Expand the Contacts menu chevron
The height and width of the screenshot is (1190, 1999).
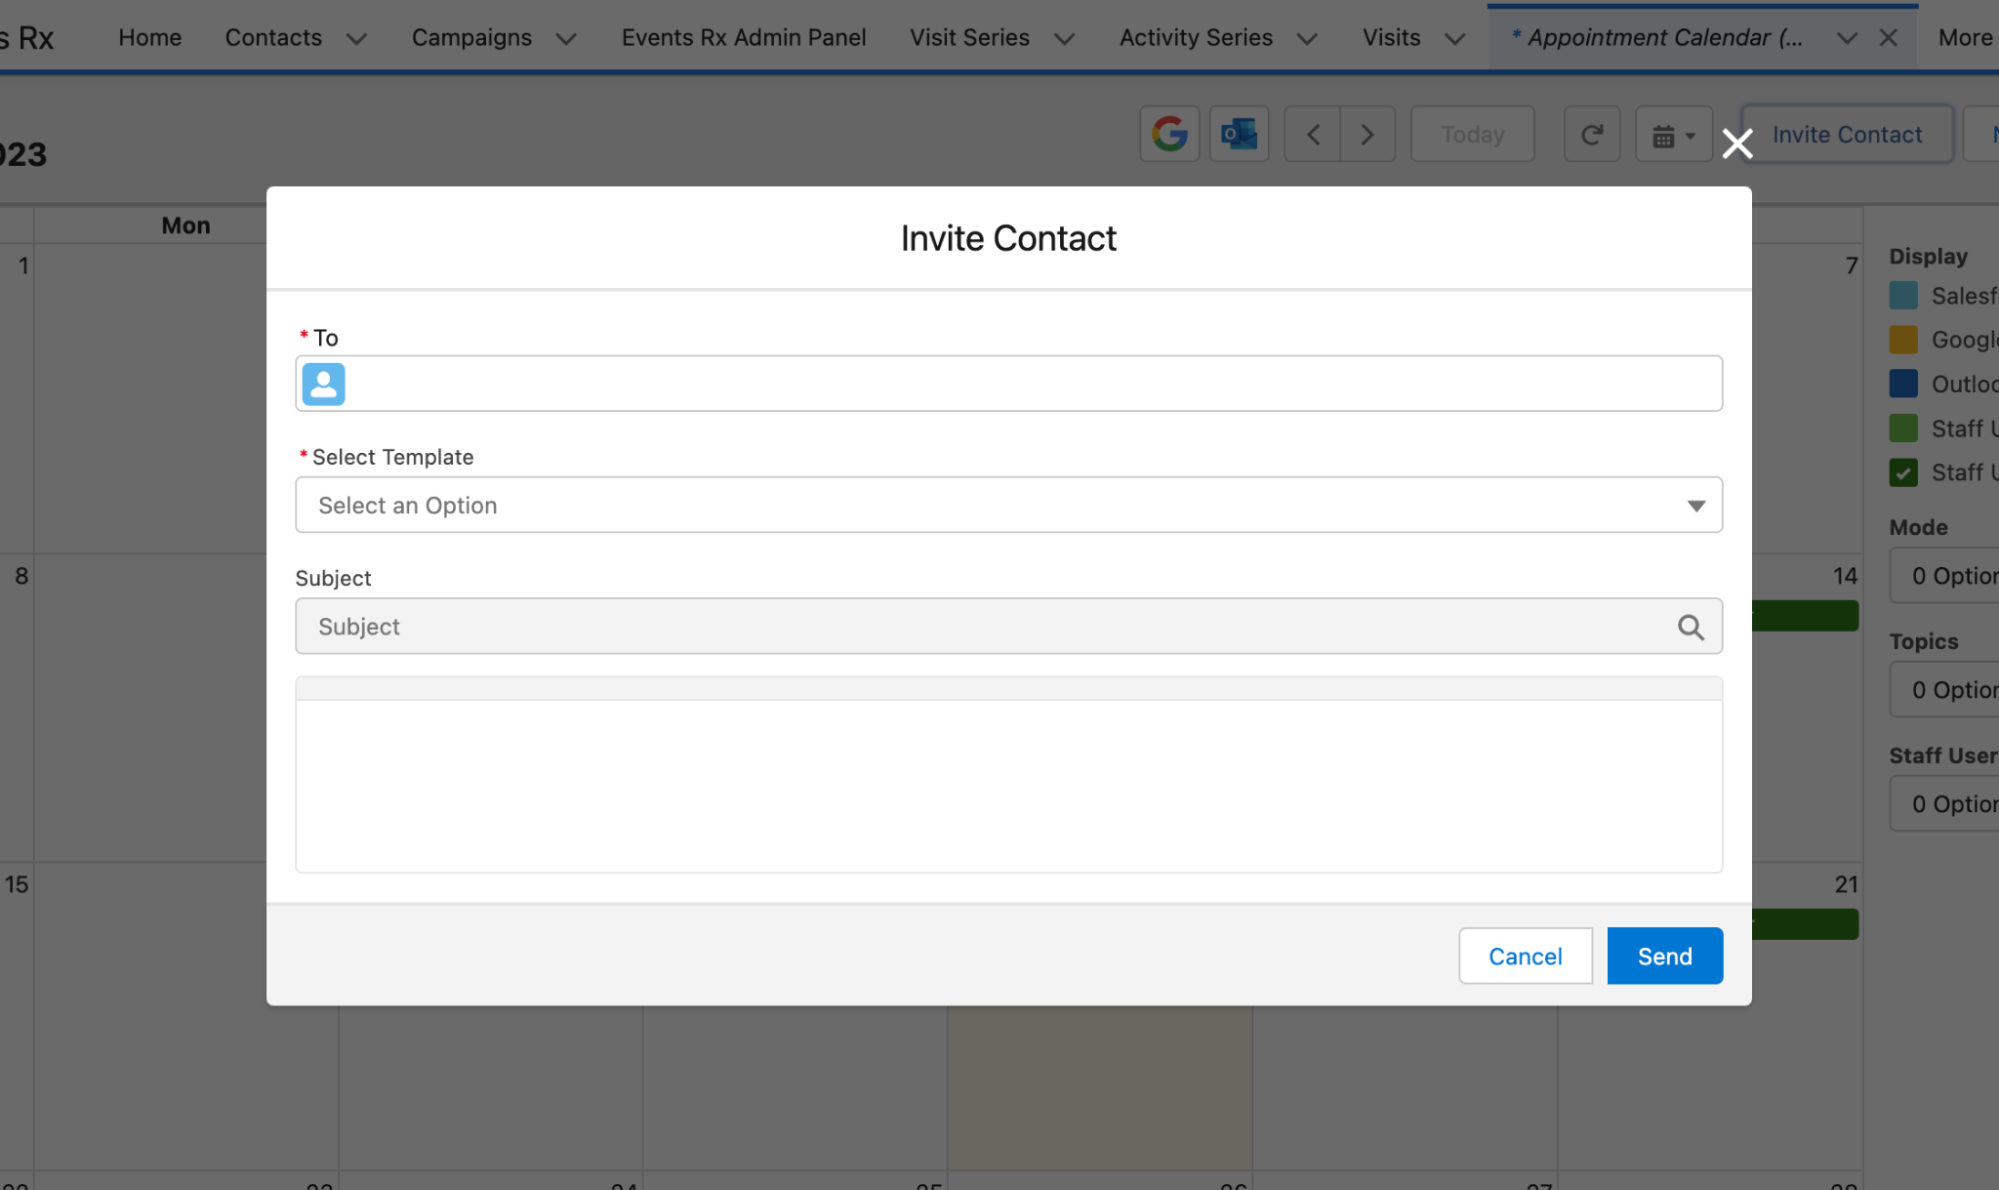point(356,39)
